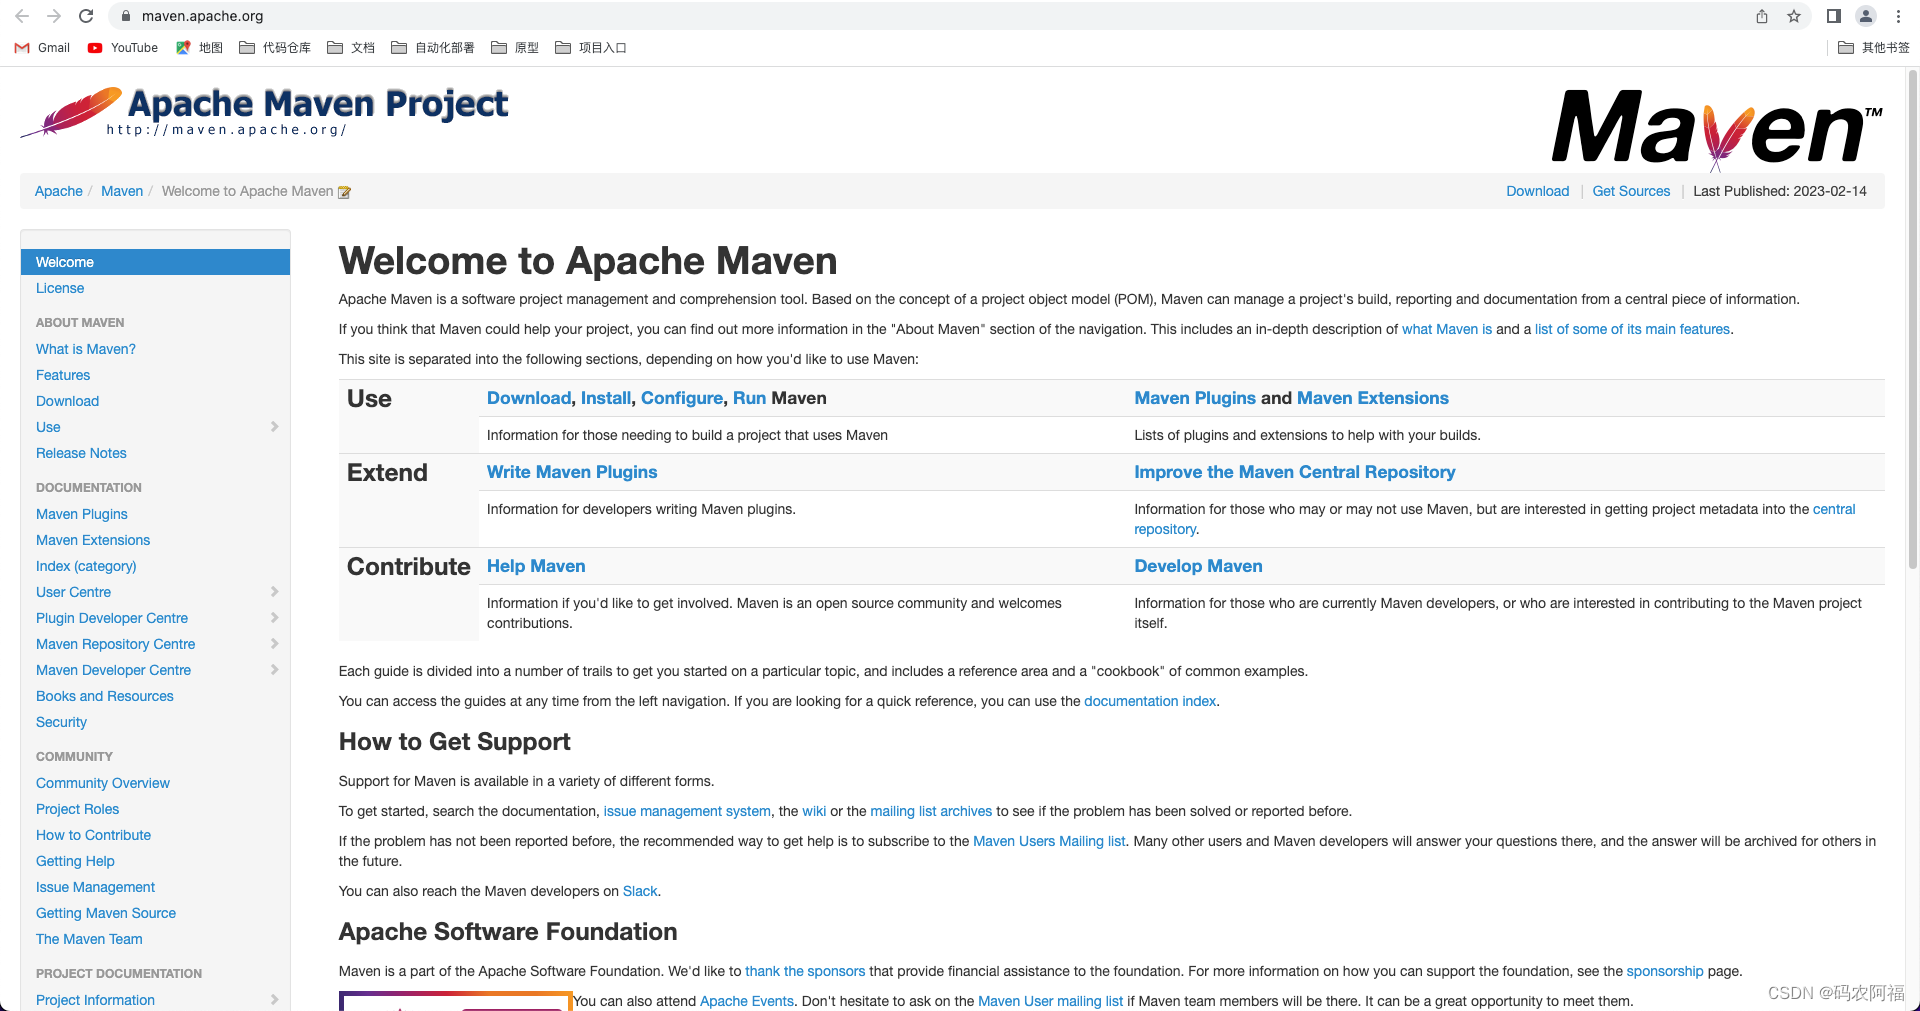Open the Gmail bookmark
The image size is (1920, 1011).
(x=42, y=48)
